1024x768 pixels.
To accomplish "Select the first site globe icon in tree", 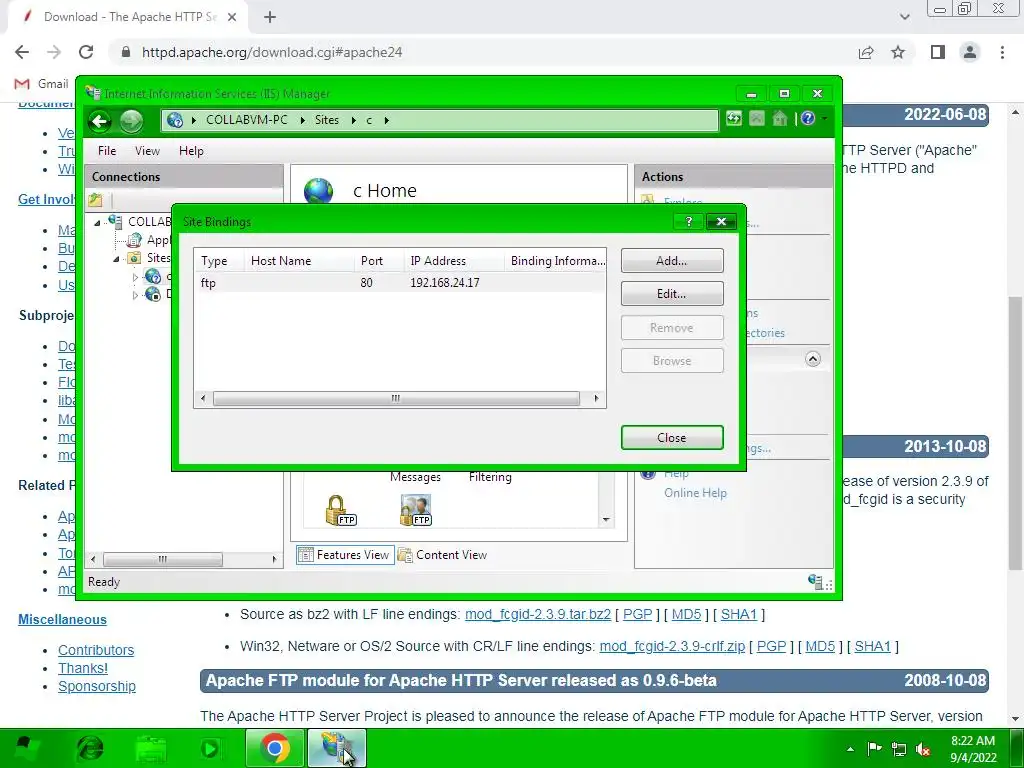I will [x=153, y=276].
